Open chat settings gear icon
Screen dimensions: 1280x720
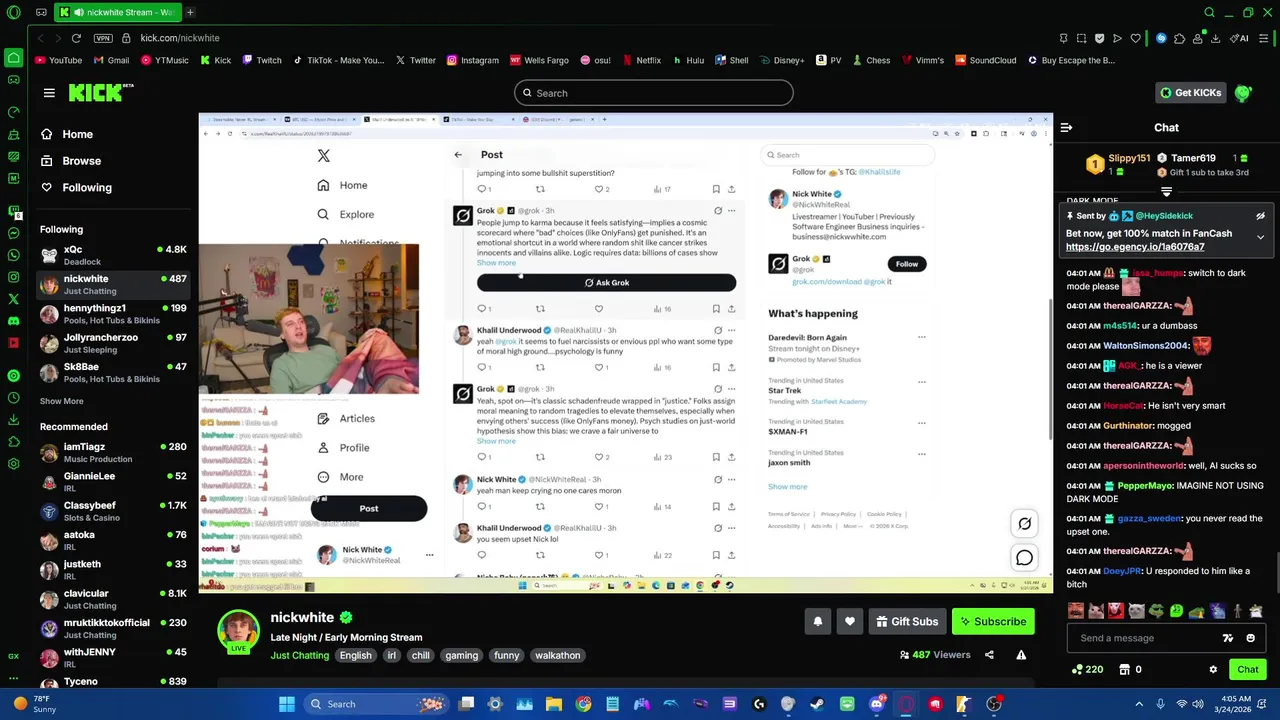coord(1213,669)
